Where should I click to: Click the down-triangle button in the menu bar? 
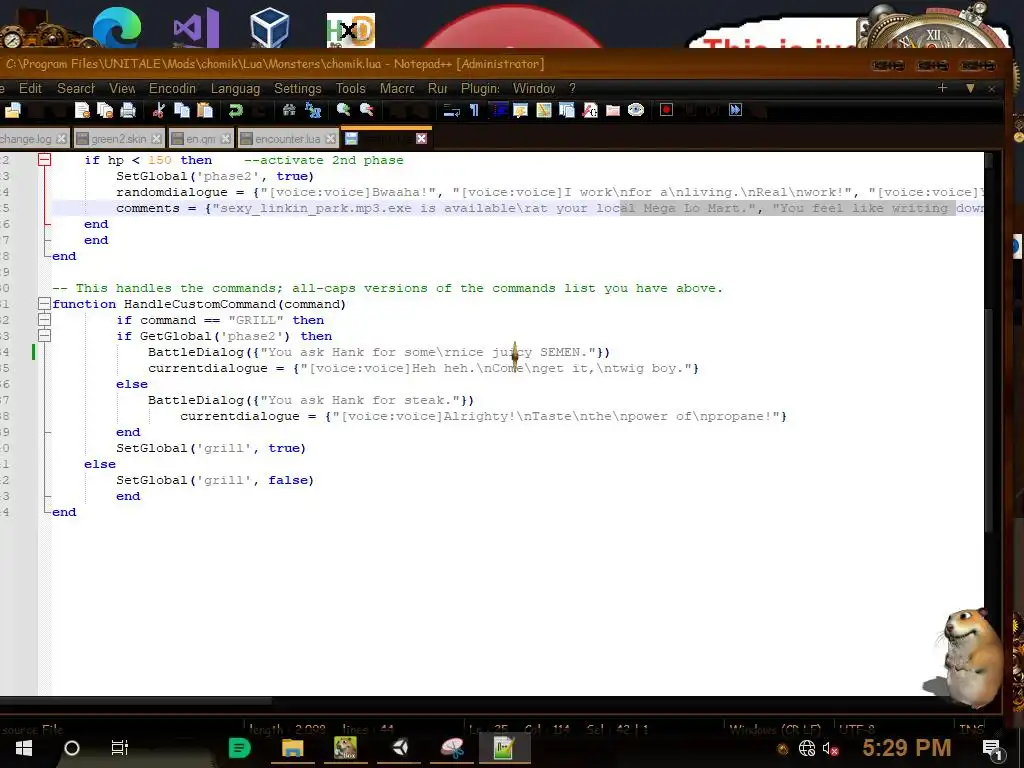pos(970,88)
